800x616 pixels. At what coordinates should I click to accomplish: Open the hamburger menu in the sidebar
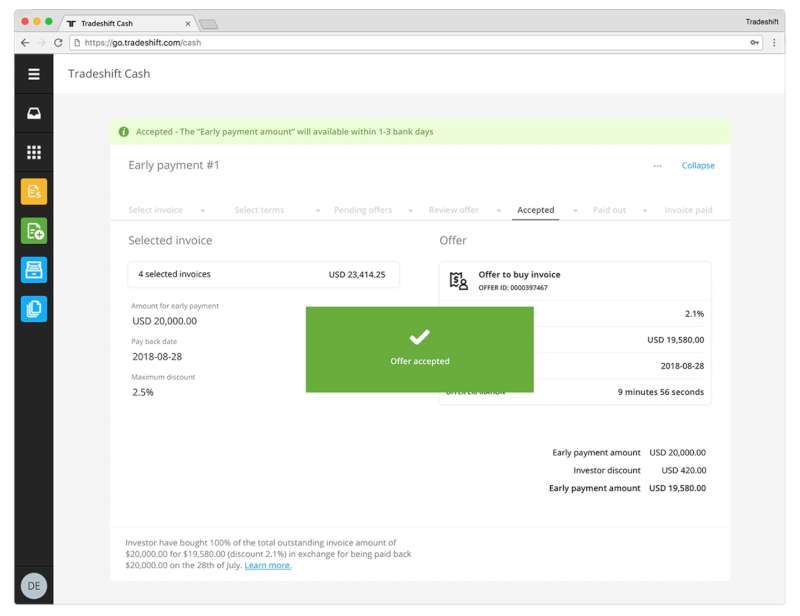[34, 74]
